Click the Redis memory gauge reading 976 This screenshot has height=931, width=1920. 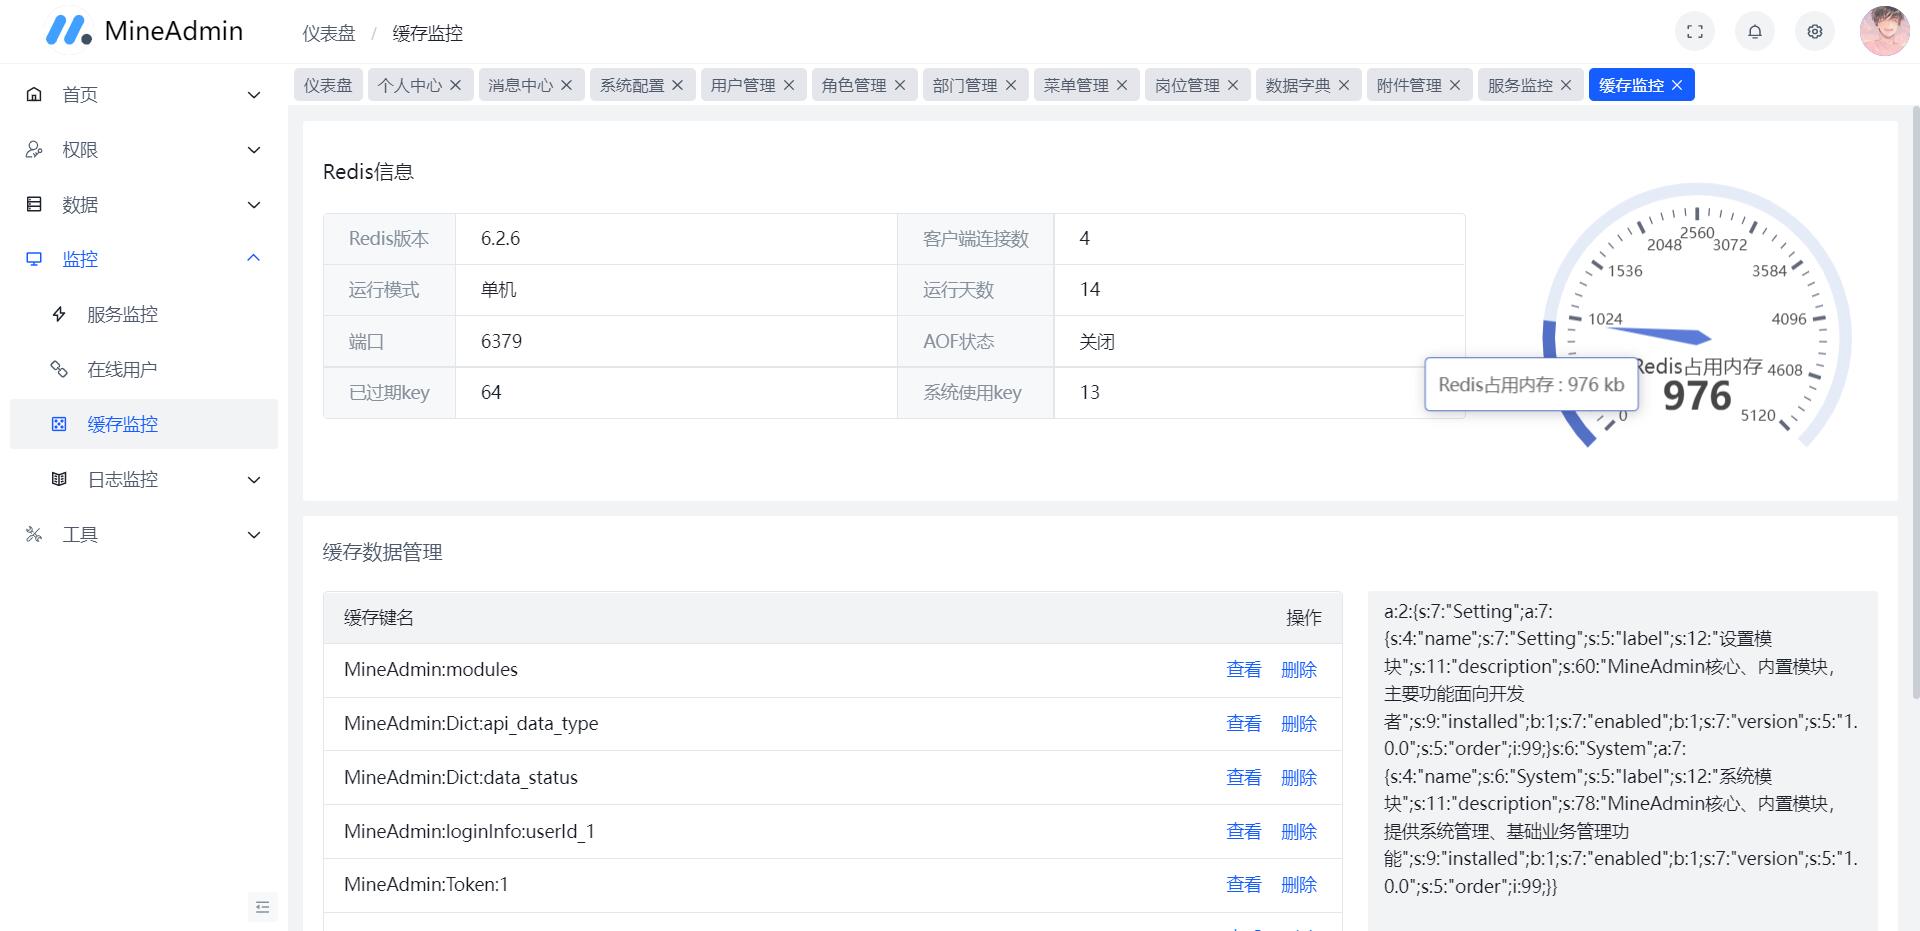coord(1697,396)
